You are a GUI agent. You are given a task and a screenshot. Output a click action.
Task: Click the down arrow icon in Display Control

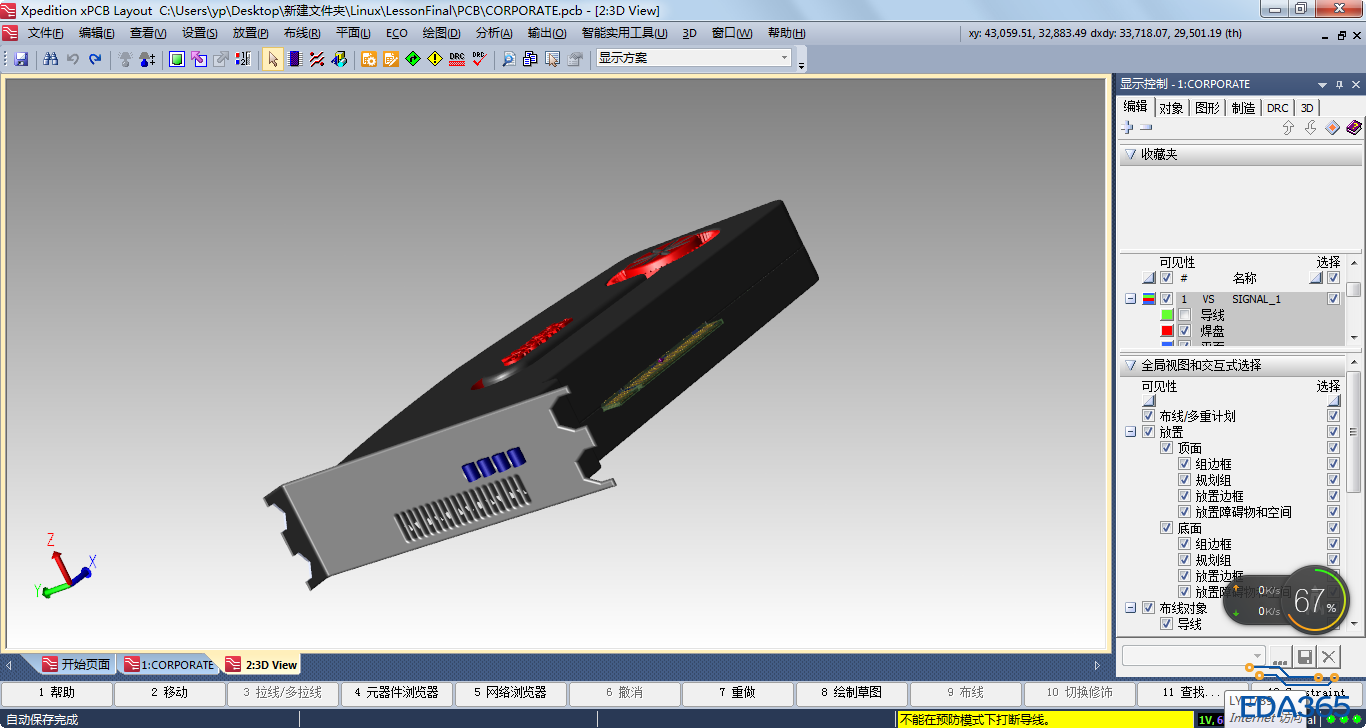(1311, 128)
